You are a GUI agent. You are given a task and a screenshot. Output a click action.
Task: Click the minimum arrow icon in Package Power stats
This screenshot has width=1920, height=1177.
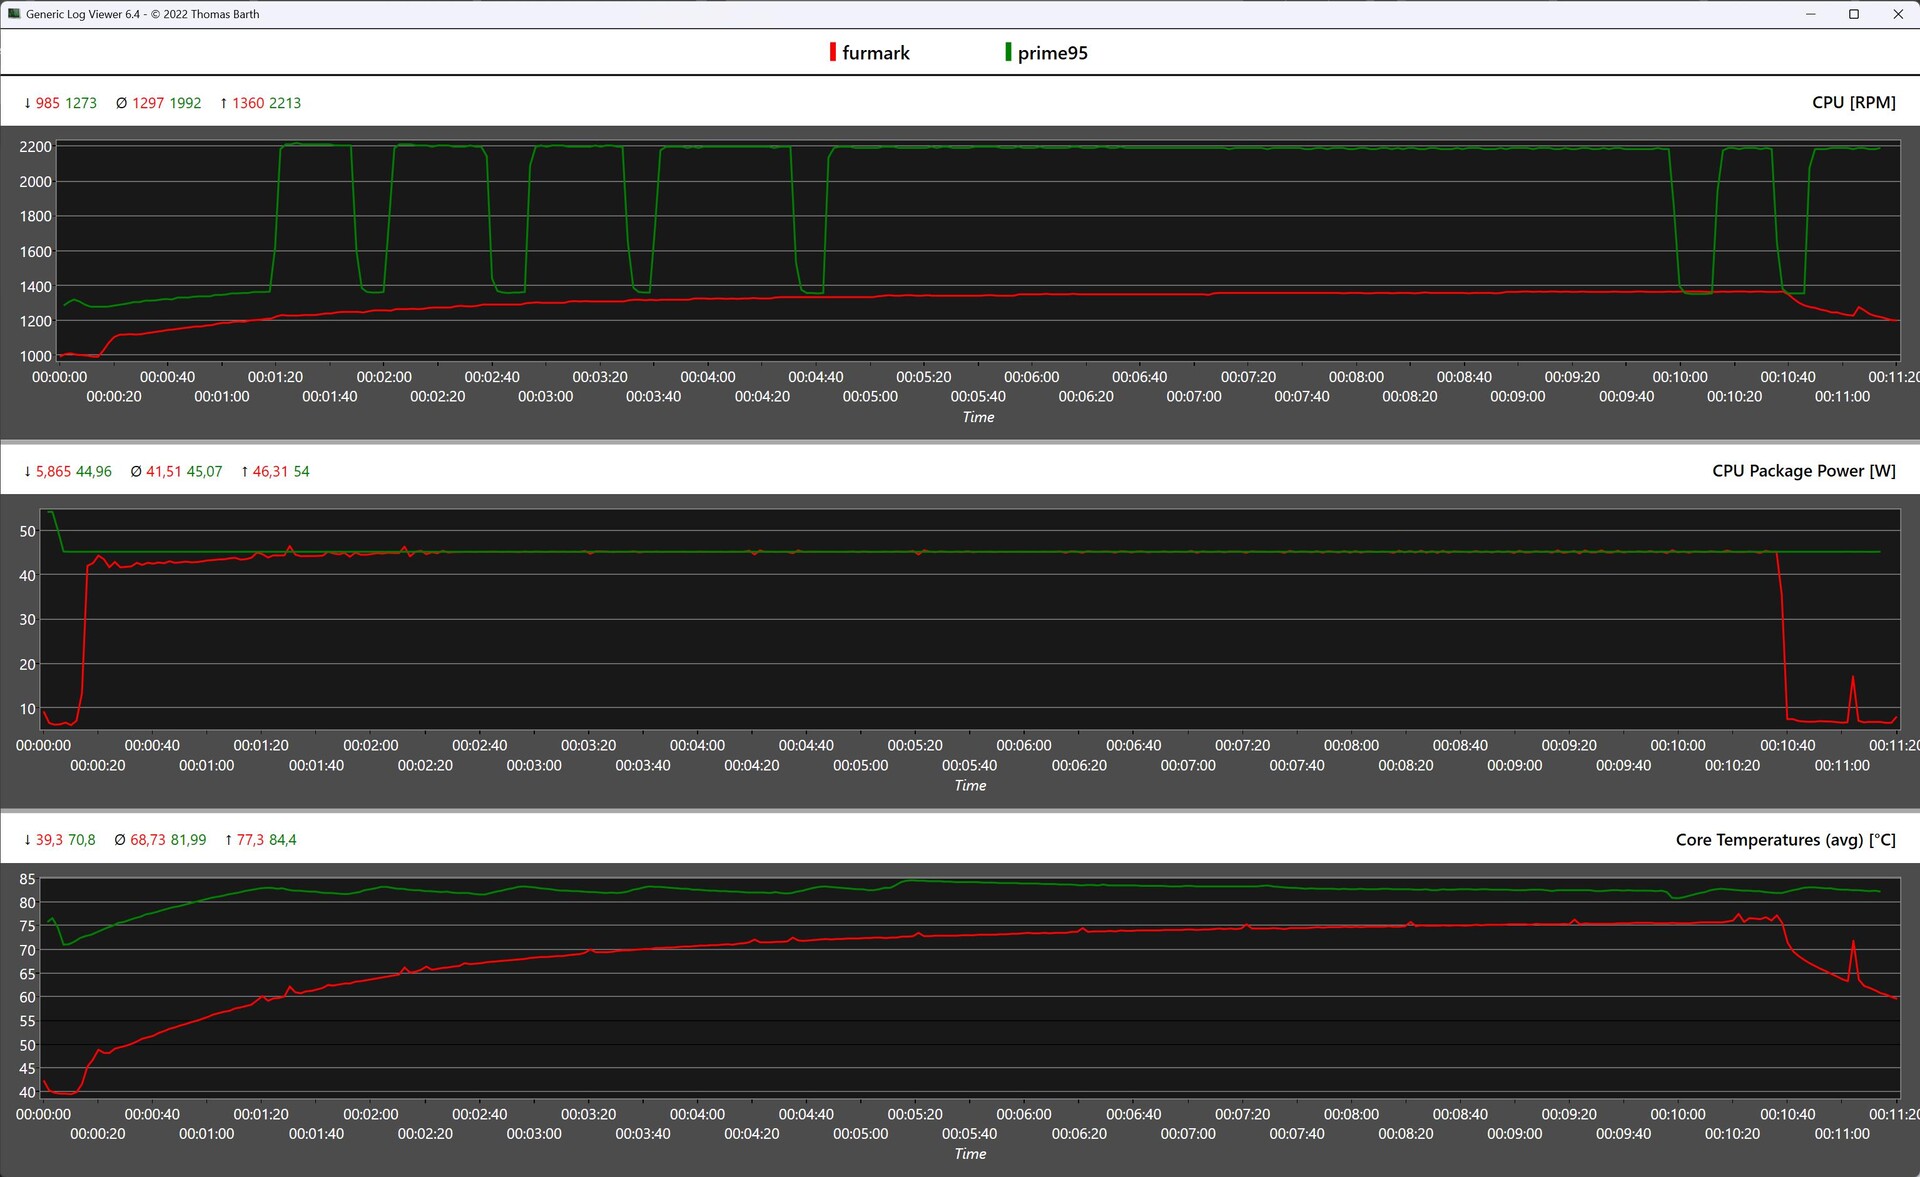tap(27, 472)
